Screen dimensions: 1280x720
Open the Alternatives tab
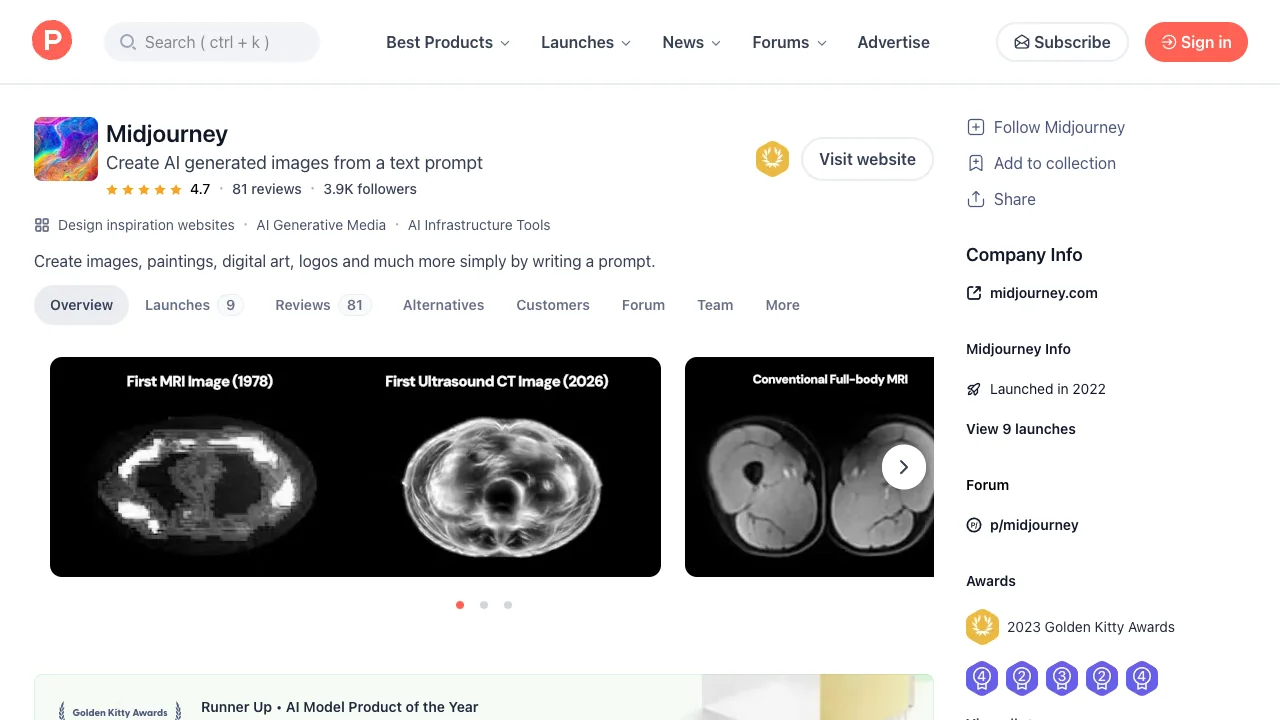pyautogui.click(x=443, y=305)
